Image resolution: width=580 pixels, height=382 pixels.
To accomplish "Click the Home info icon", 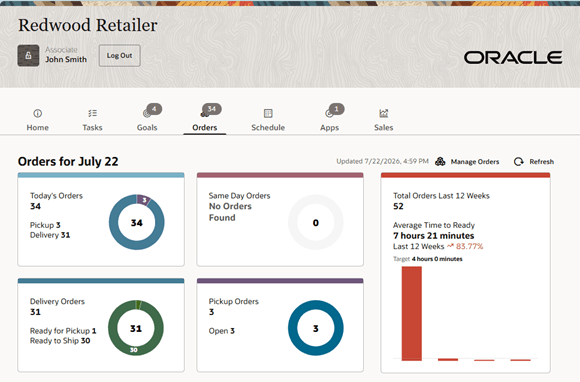I will click(37, 113).
